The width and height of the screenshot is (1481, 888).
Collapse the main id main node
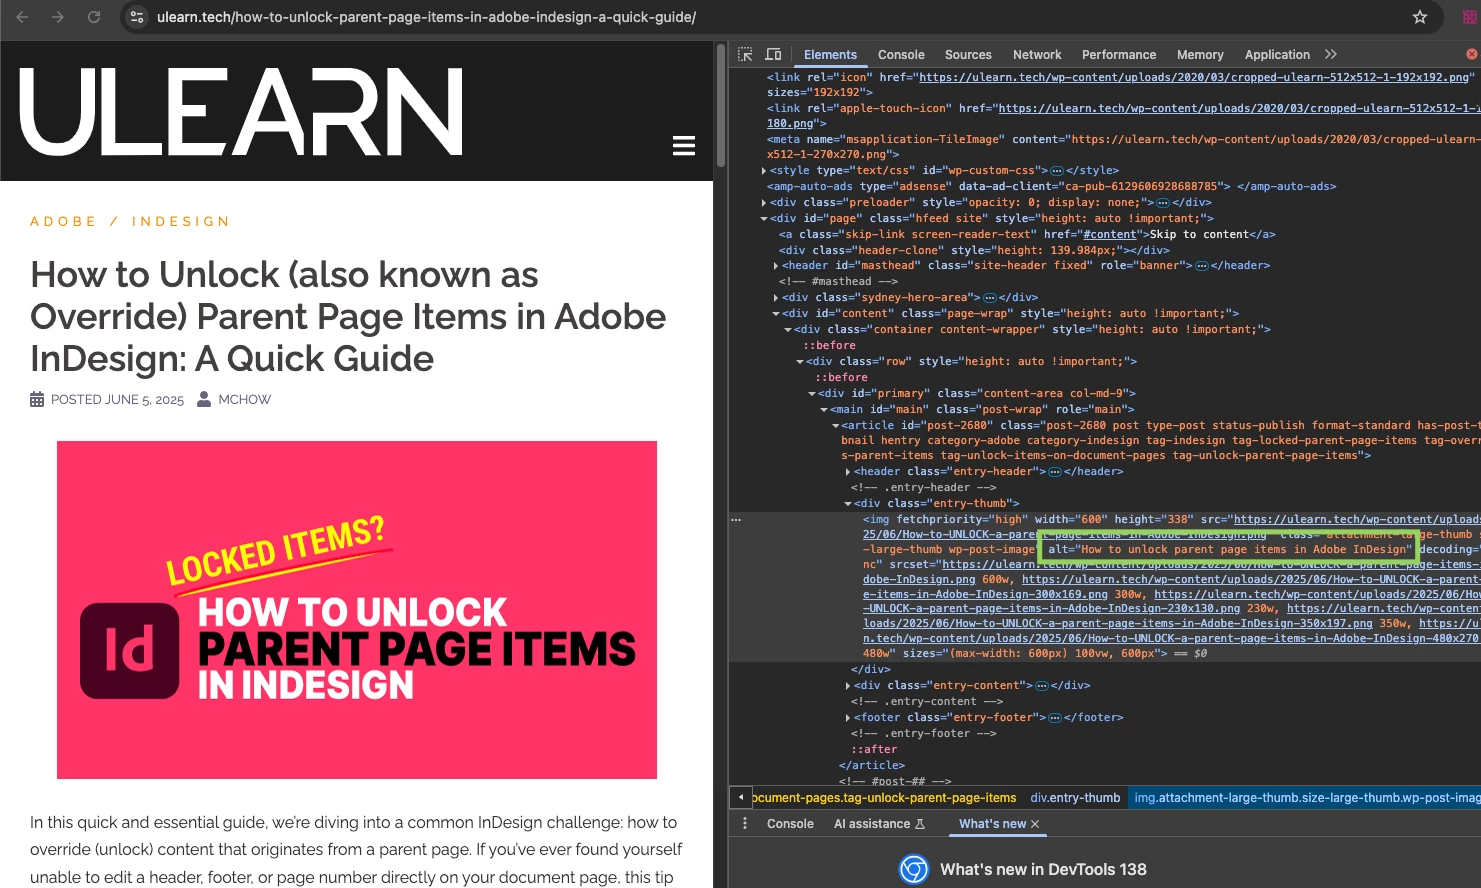click(x=824, y=410)
